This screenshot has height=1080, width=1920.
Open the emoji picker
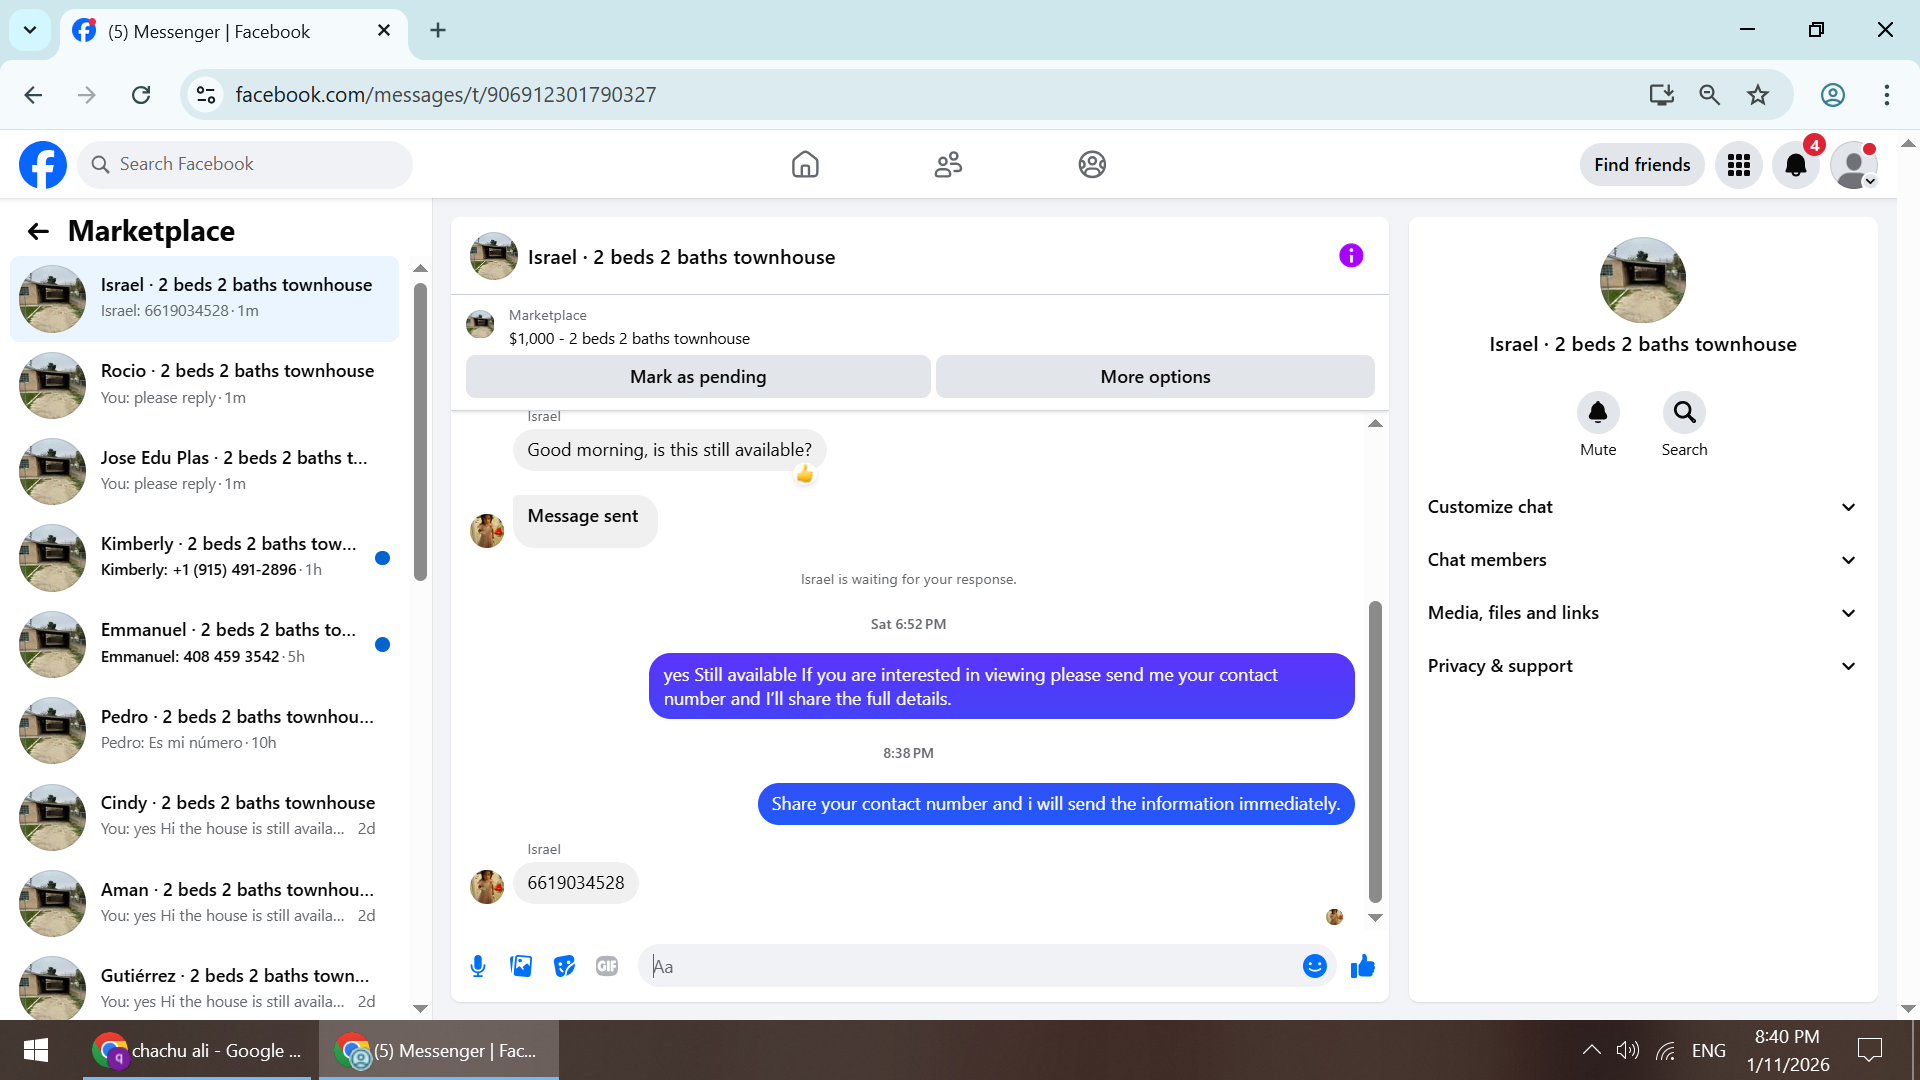(1315, 966)
